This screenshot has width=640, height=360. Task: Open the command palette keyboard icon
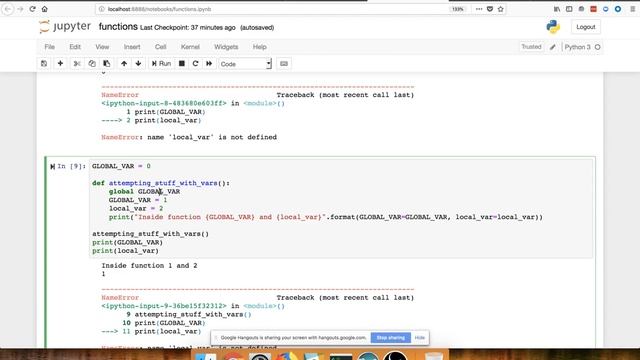(x=284, y=64)
